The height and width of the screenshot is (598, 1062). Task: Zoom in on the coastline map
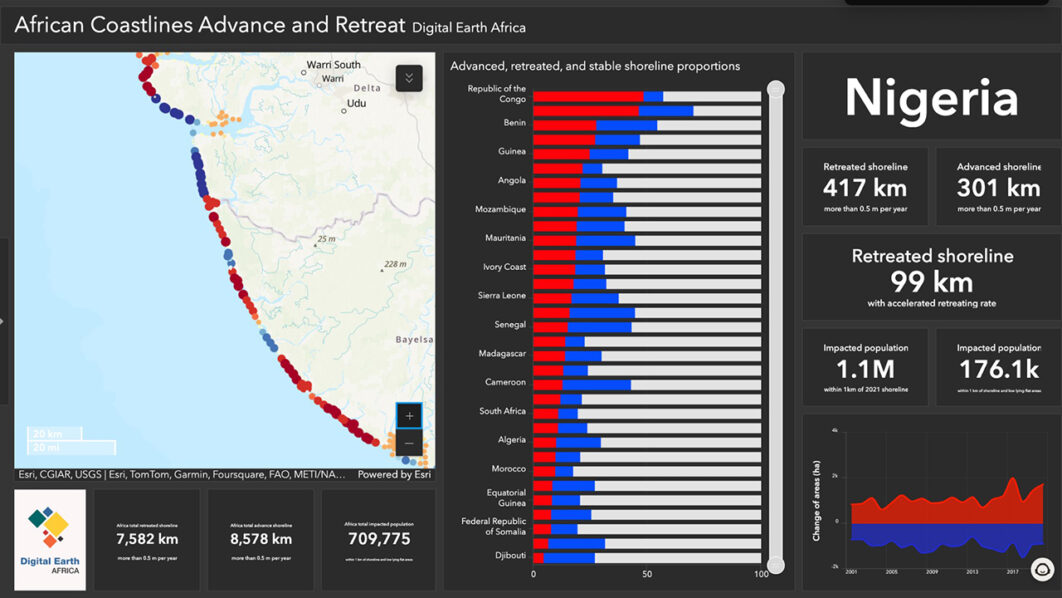point(409,415)
